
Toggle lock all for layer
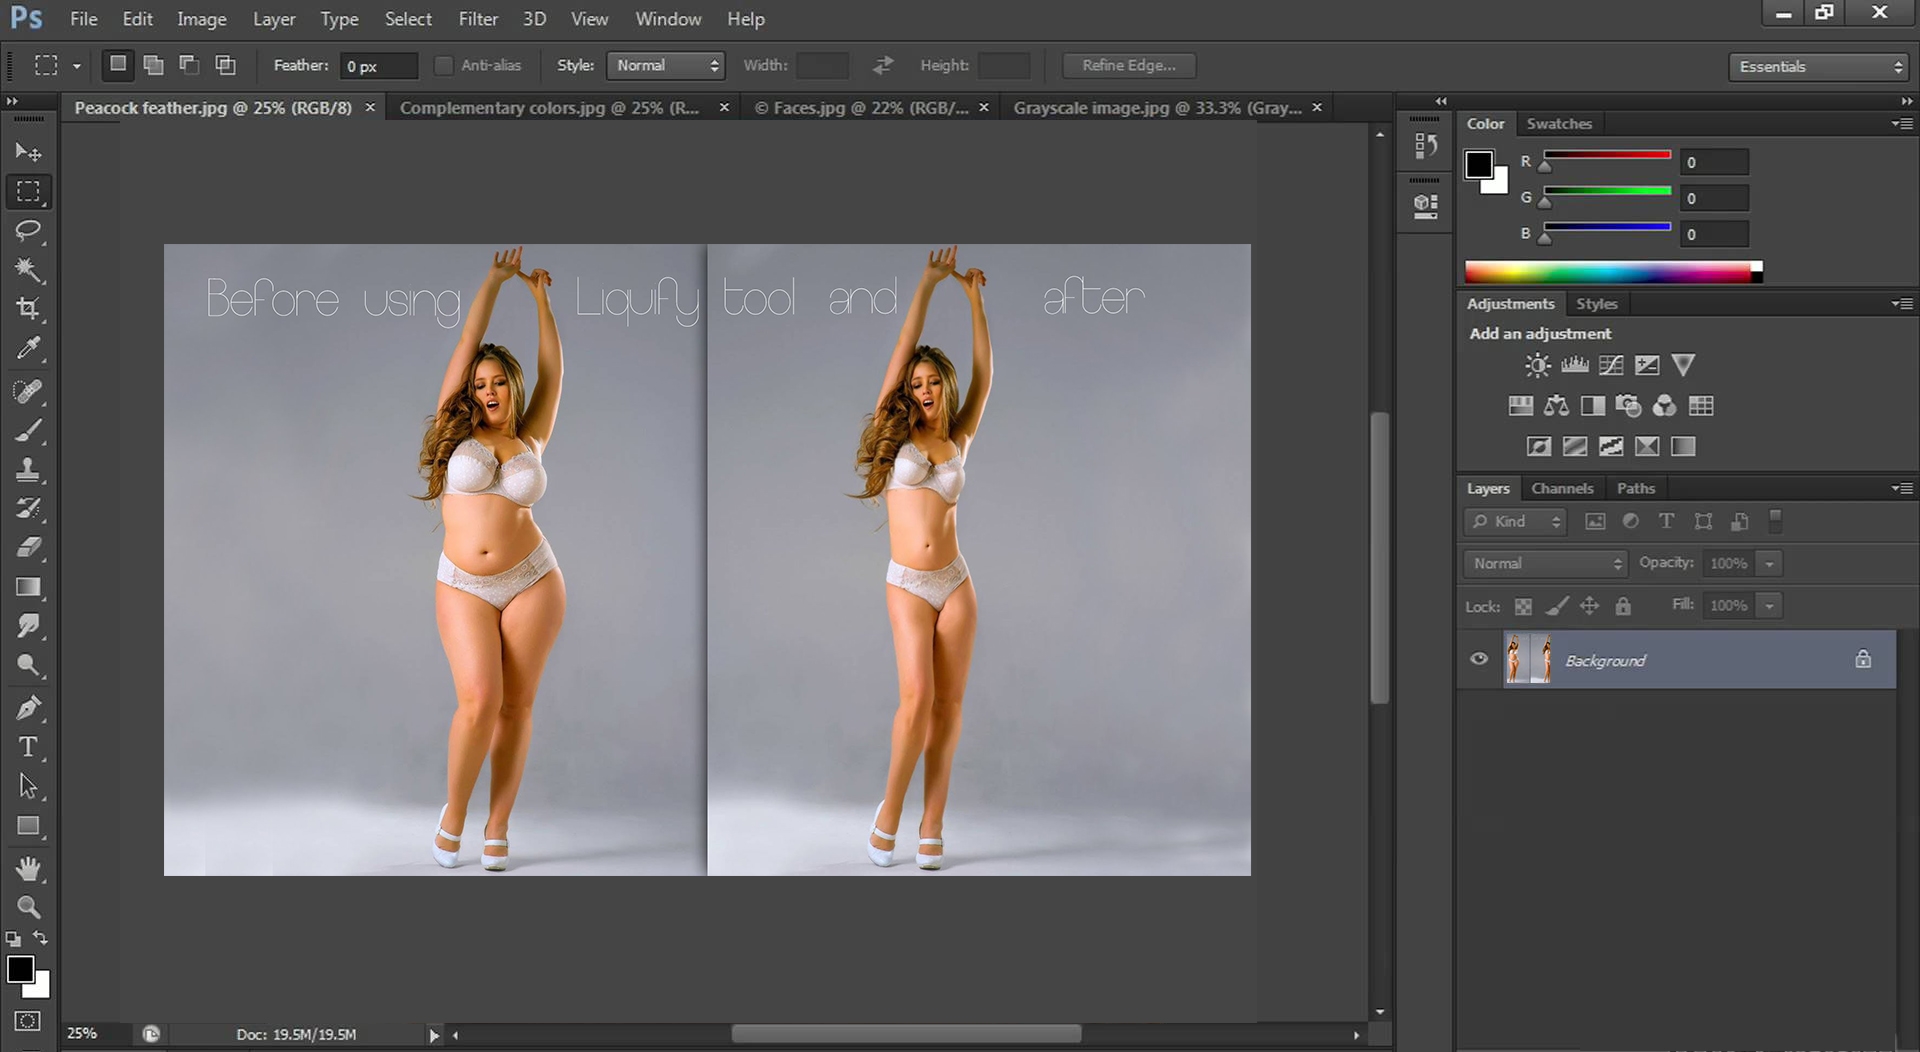1623,606
